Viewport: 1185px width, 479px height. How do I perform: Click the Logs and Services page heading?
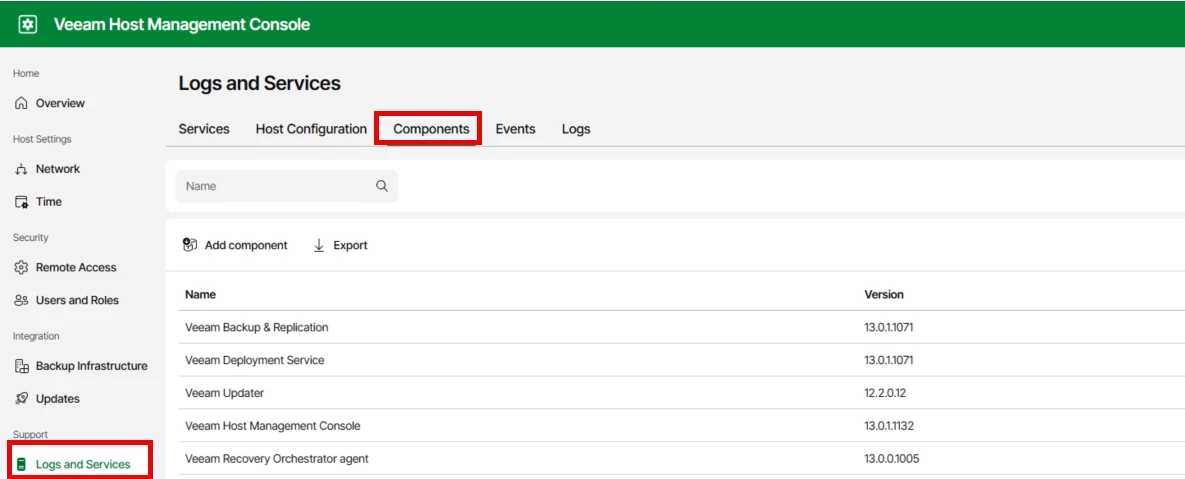pos(259,83)
